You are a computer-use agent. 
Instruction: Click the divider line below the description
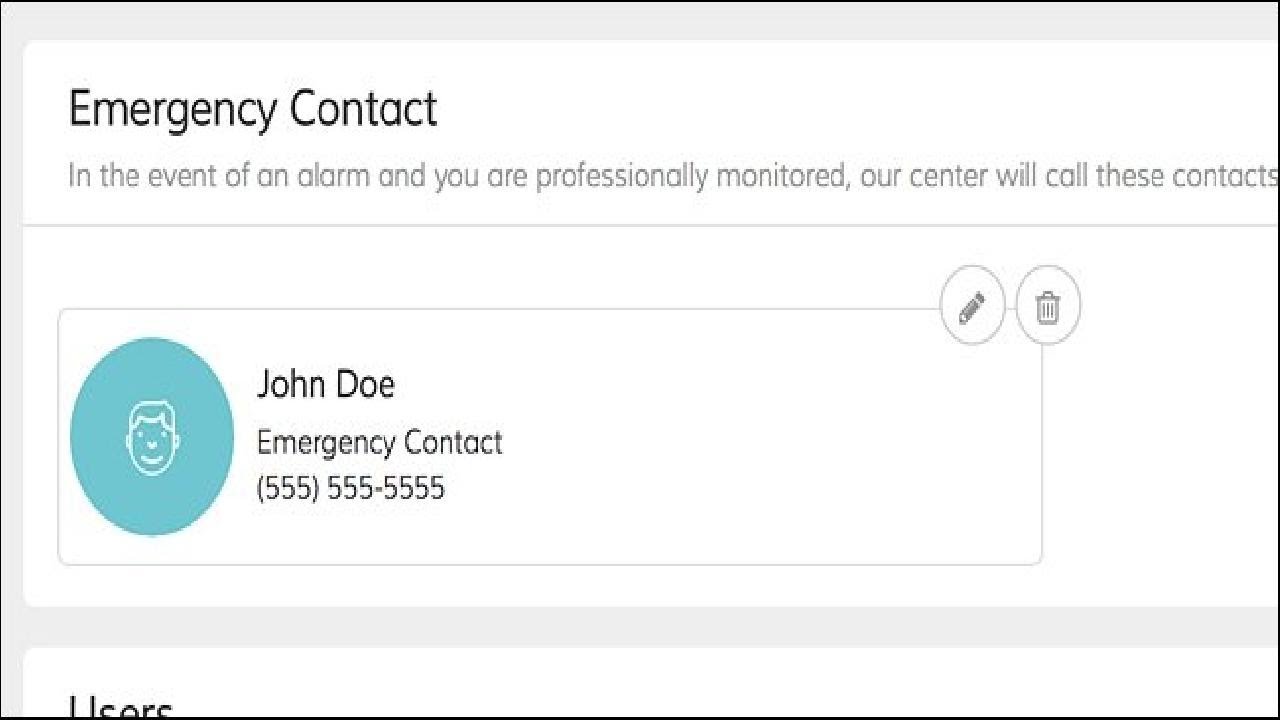tap(640, 225)
